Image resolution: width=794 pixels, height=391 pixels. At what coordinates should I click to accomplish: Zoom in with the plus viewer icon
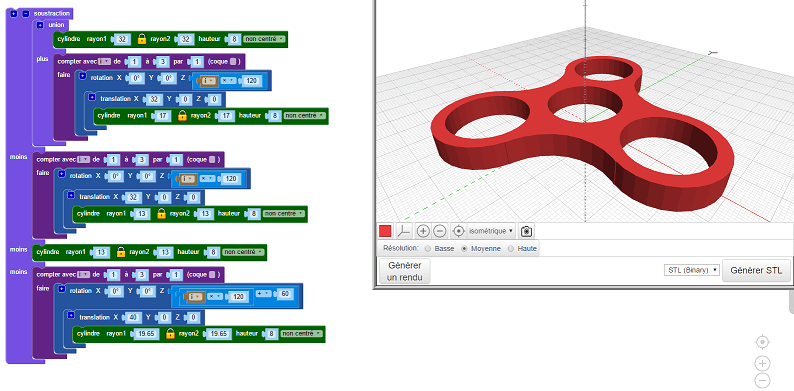click(x=423, y=231)
